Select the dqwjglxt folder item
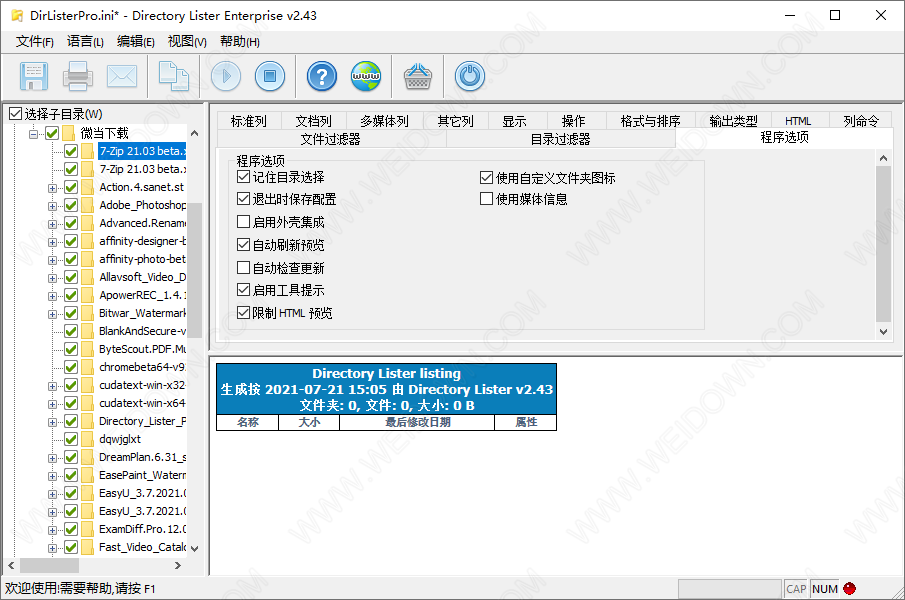This screenshot has width=905, height=600. 120,439
